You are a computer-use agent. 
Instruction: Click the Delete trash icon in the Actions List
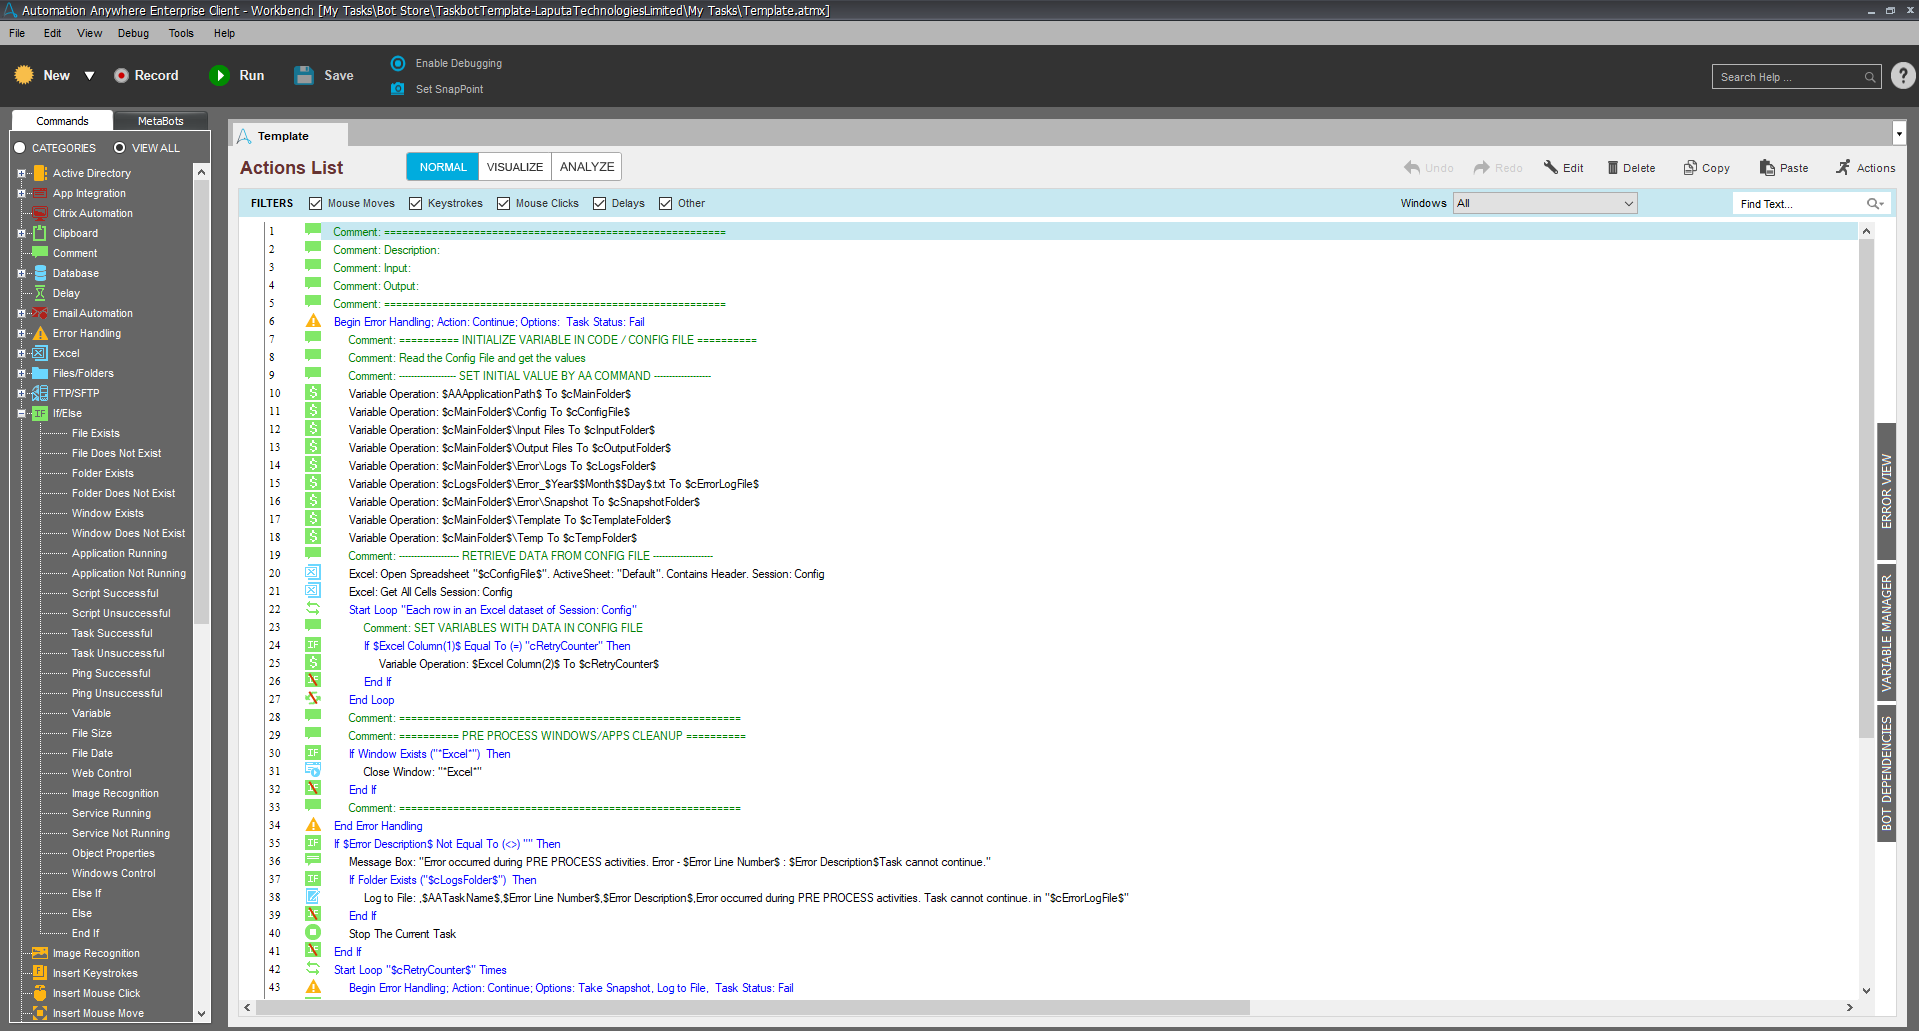[x=1612, y=168]
